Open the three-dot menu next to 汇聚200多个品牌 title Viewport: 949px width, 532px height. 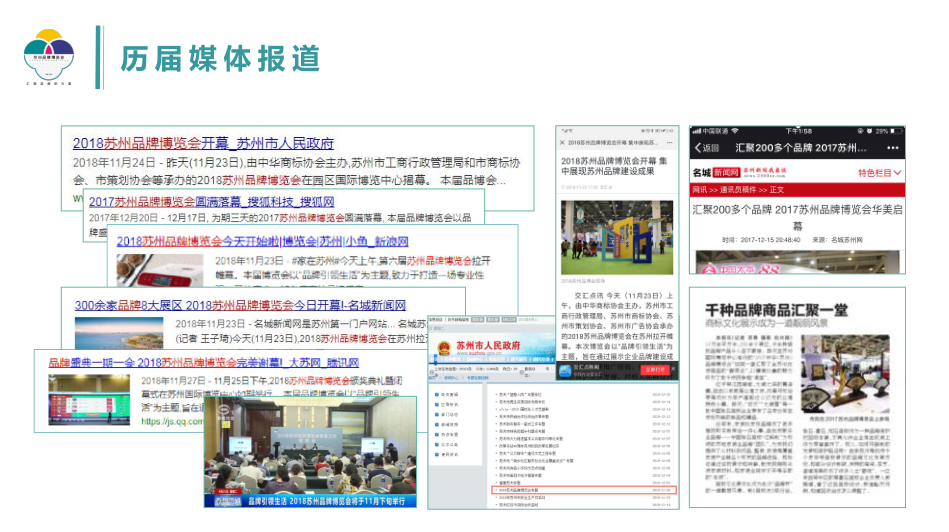[893, 148]
